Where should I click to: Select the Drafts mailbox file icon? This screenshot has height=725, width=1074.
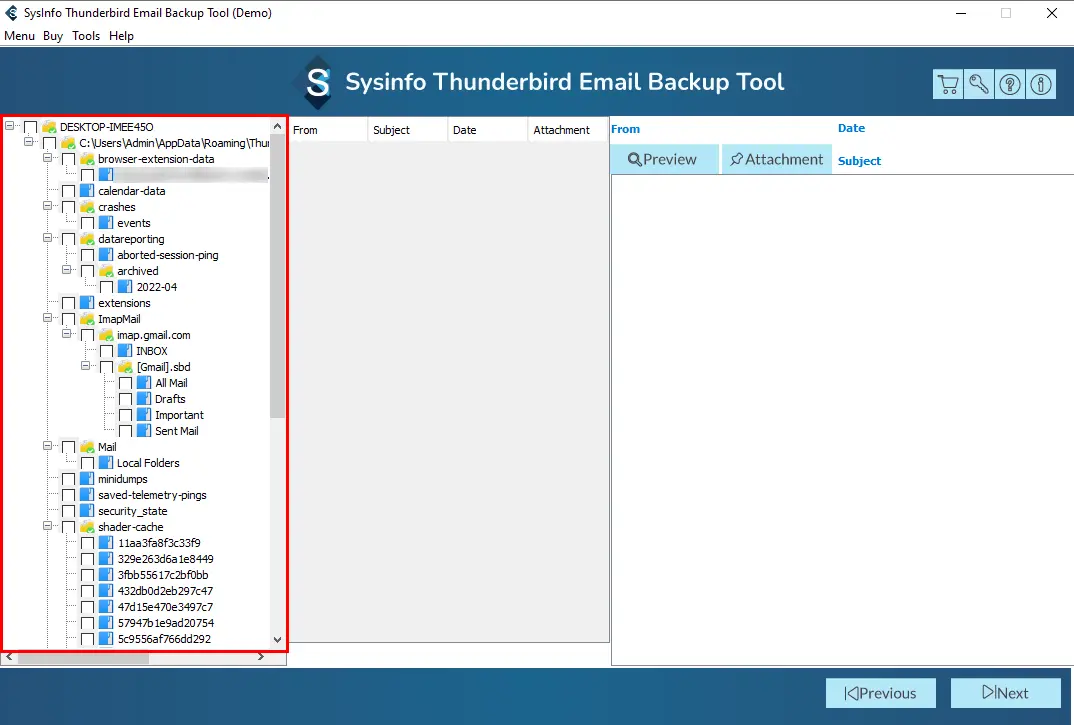144,399
